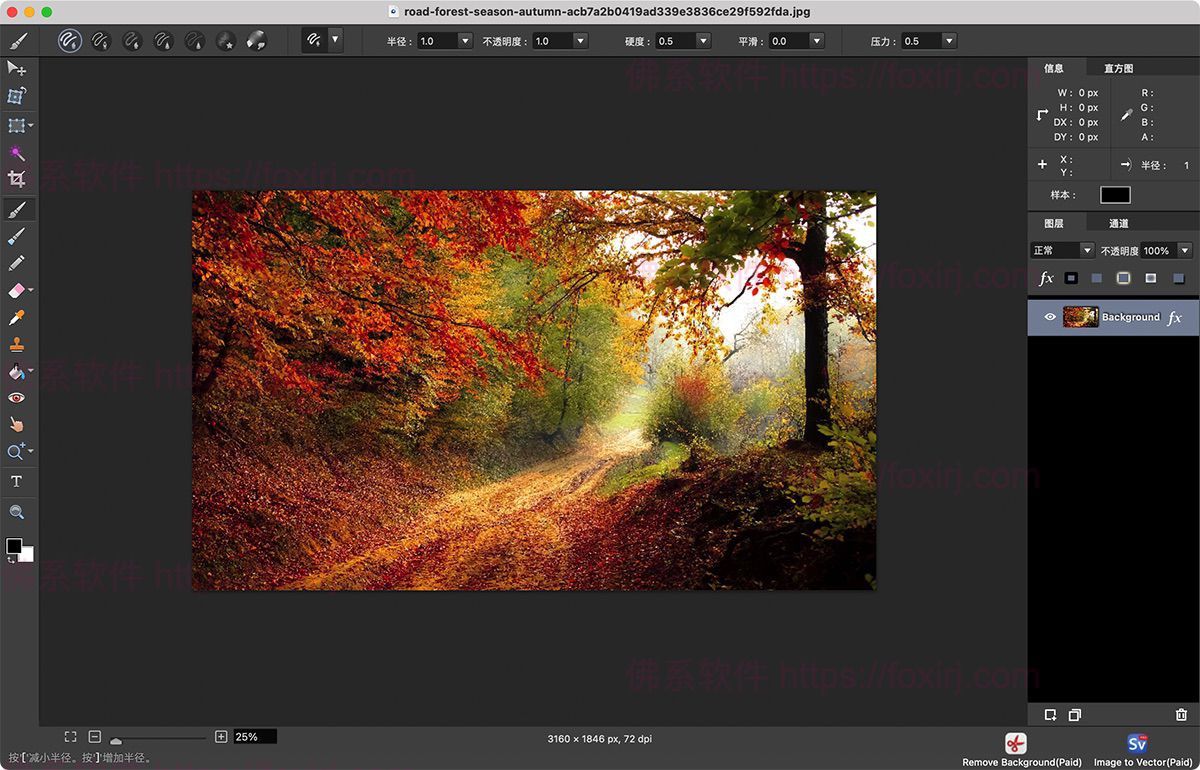Select the Magic Wand tool
Image resolution: width=1200 pixels, height=770 pixels.
[17, 152]
